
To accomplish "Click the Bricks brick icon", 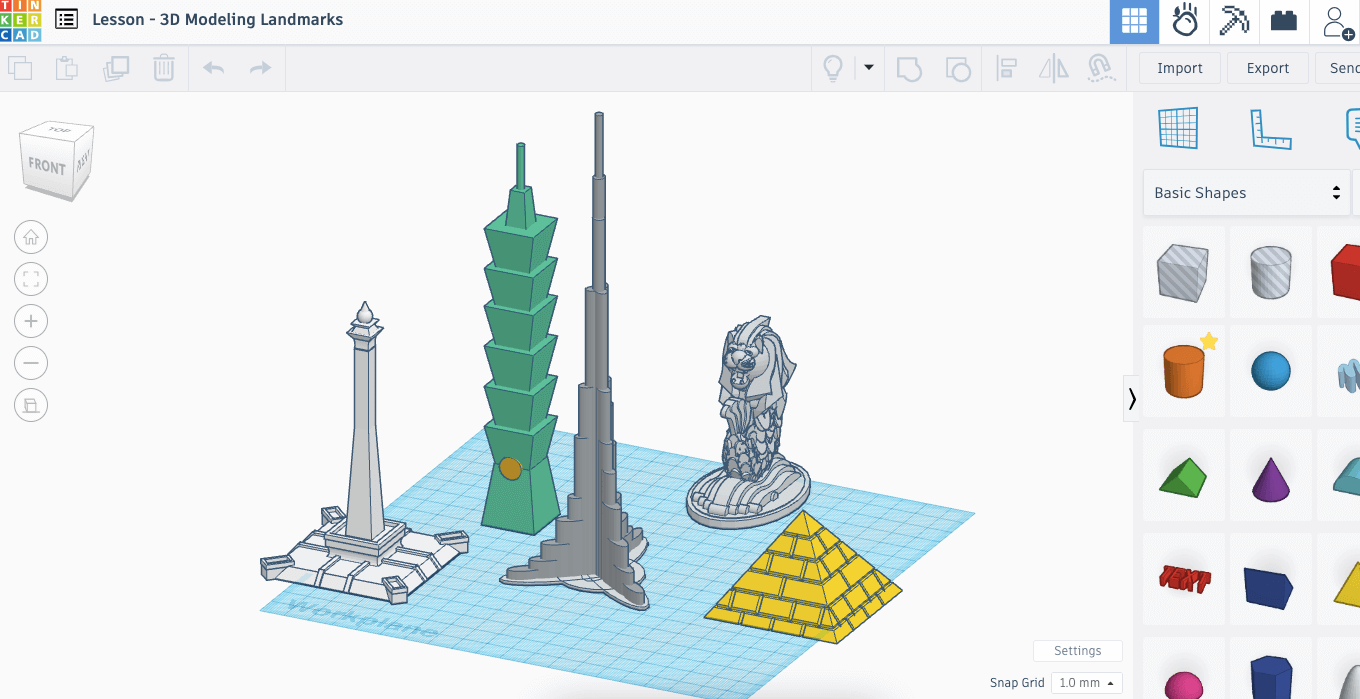I will [1284, 21].
